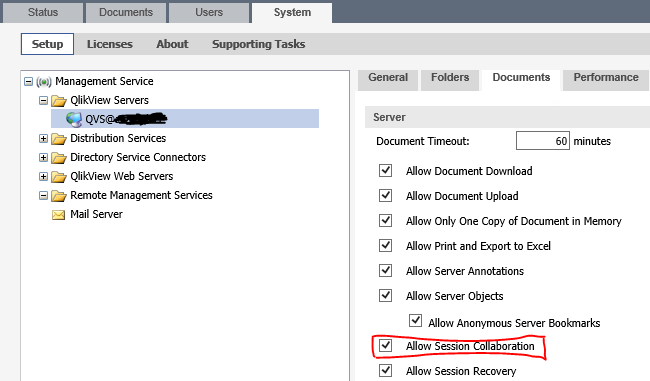This screenshot has height=381, width=650.
Task: Select the QlikView Web Servers tree label
Action: click(122, 177)
